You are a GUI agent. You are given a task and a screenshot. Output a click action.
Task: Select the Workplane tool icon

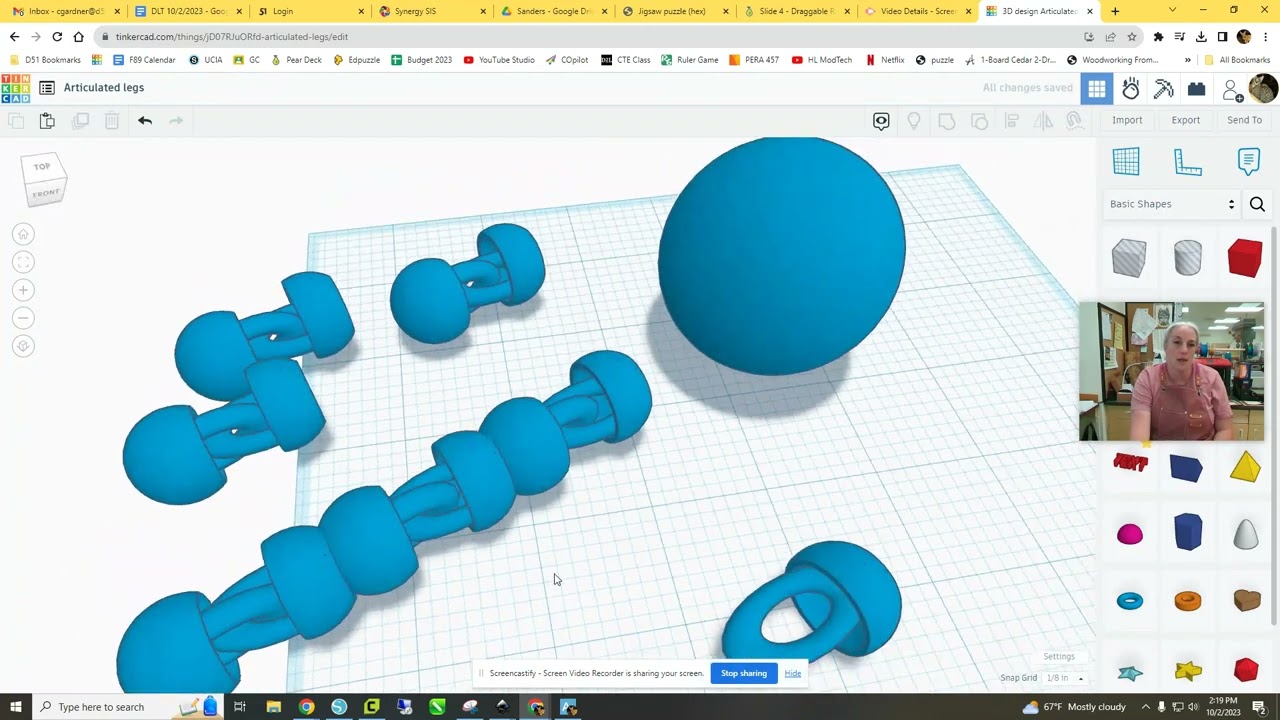coord(1126,161)
